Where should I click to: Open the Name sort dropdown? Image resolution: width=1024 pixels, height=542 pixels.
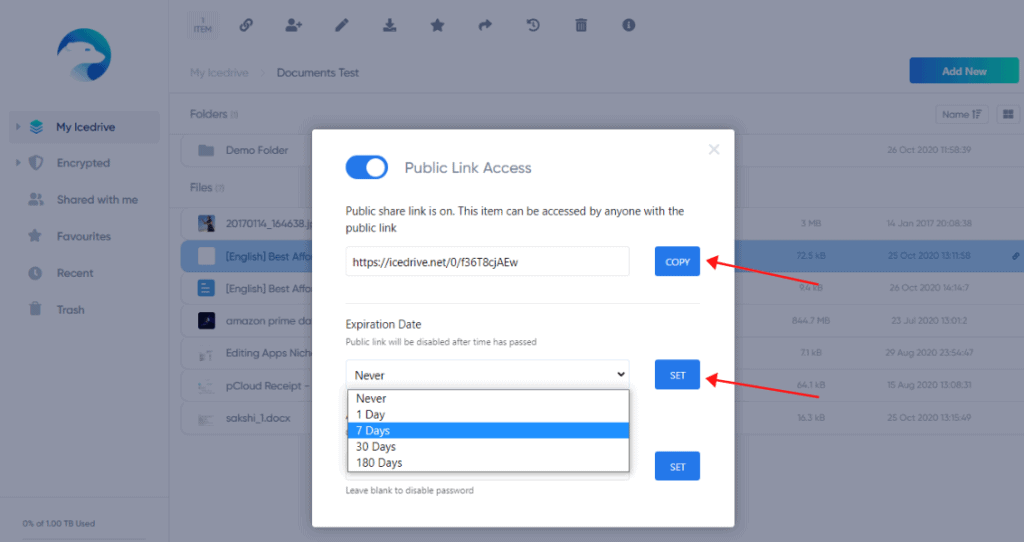[x=961, y=114]
